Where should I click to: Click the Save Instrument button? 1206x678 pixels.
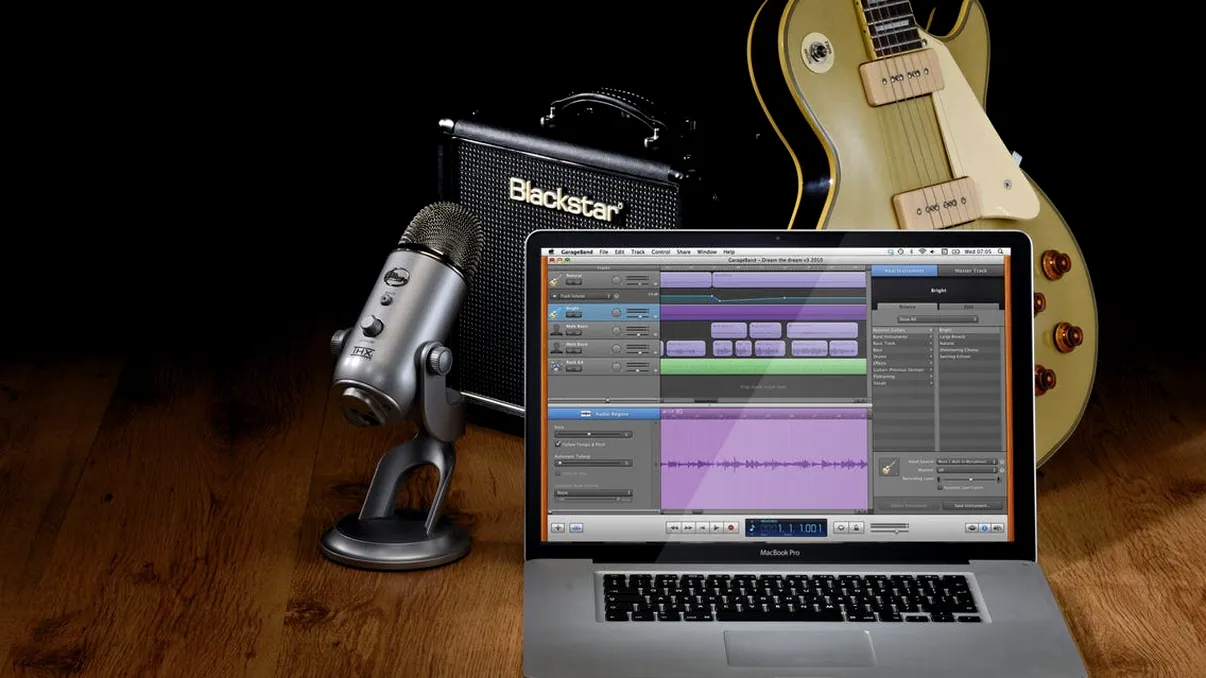point(973,506)
